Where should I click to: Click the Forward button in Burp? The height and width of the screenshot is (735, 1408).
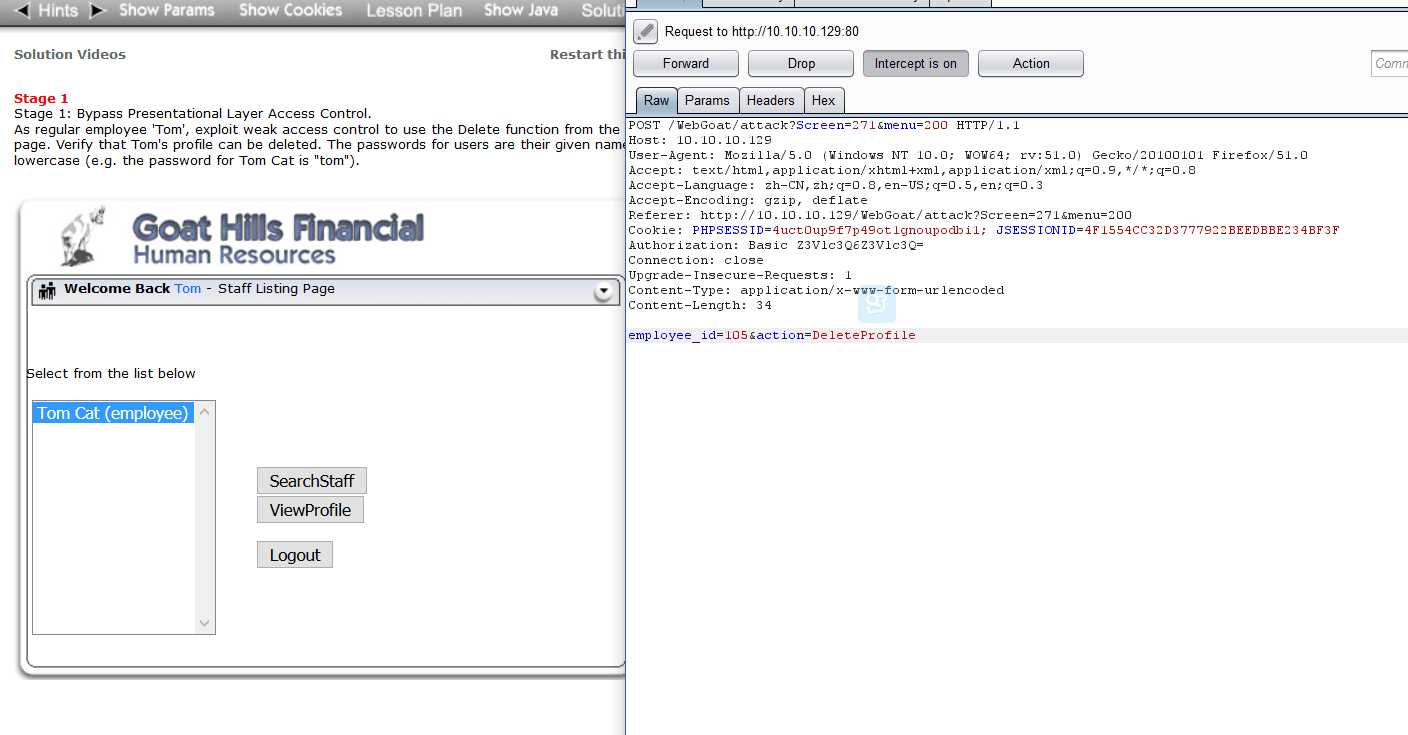pyautogui.click(x=686, y=63)
